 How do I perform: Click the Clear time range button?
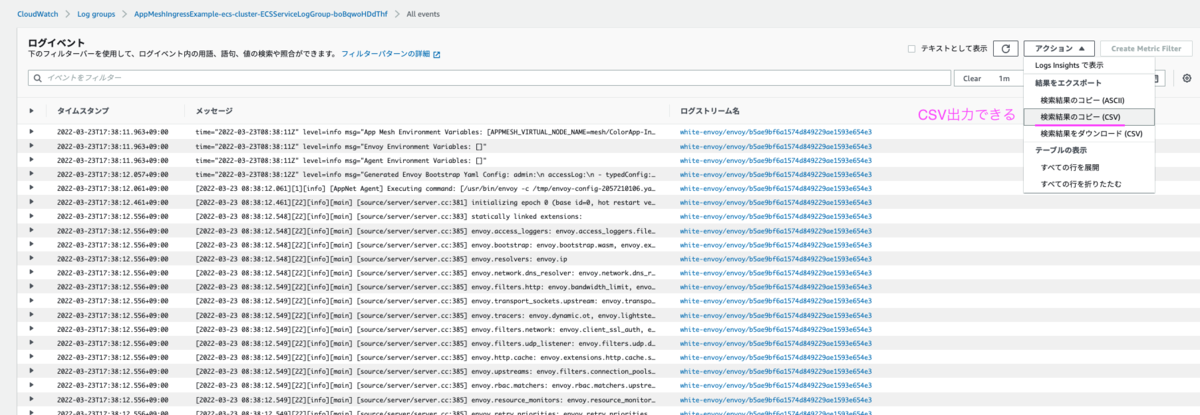pos(971,78)
